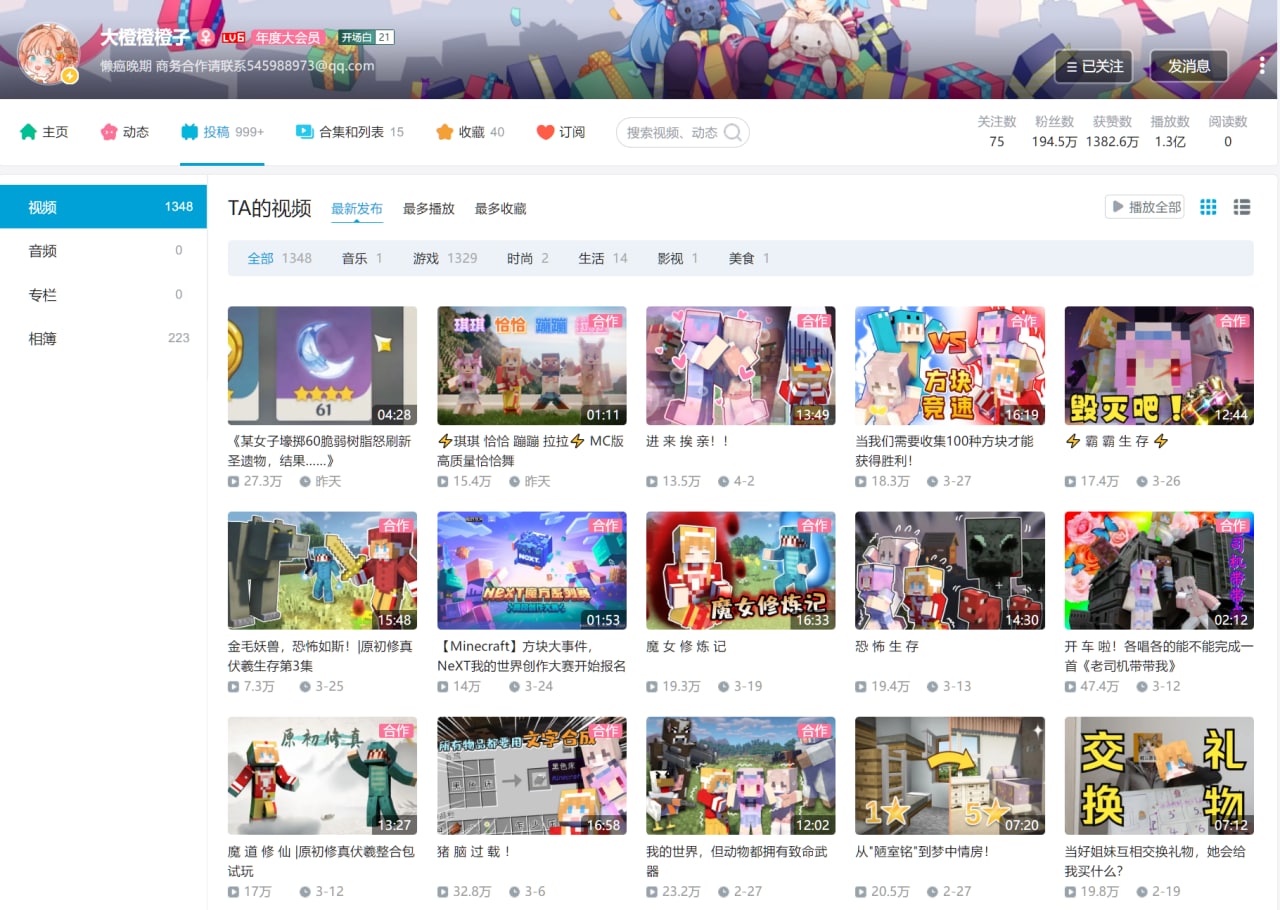Select 相簿 in left sidebar
This screenshot has height=910, width=1280.
click(42, 338)
